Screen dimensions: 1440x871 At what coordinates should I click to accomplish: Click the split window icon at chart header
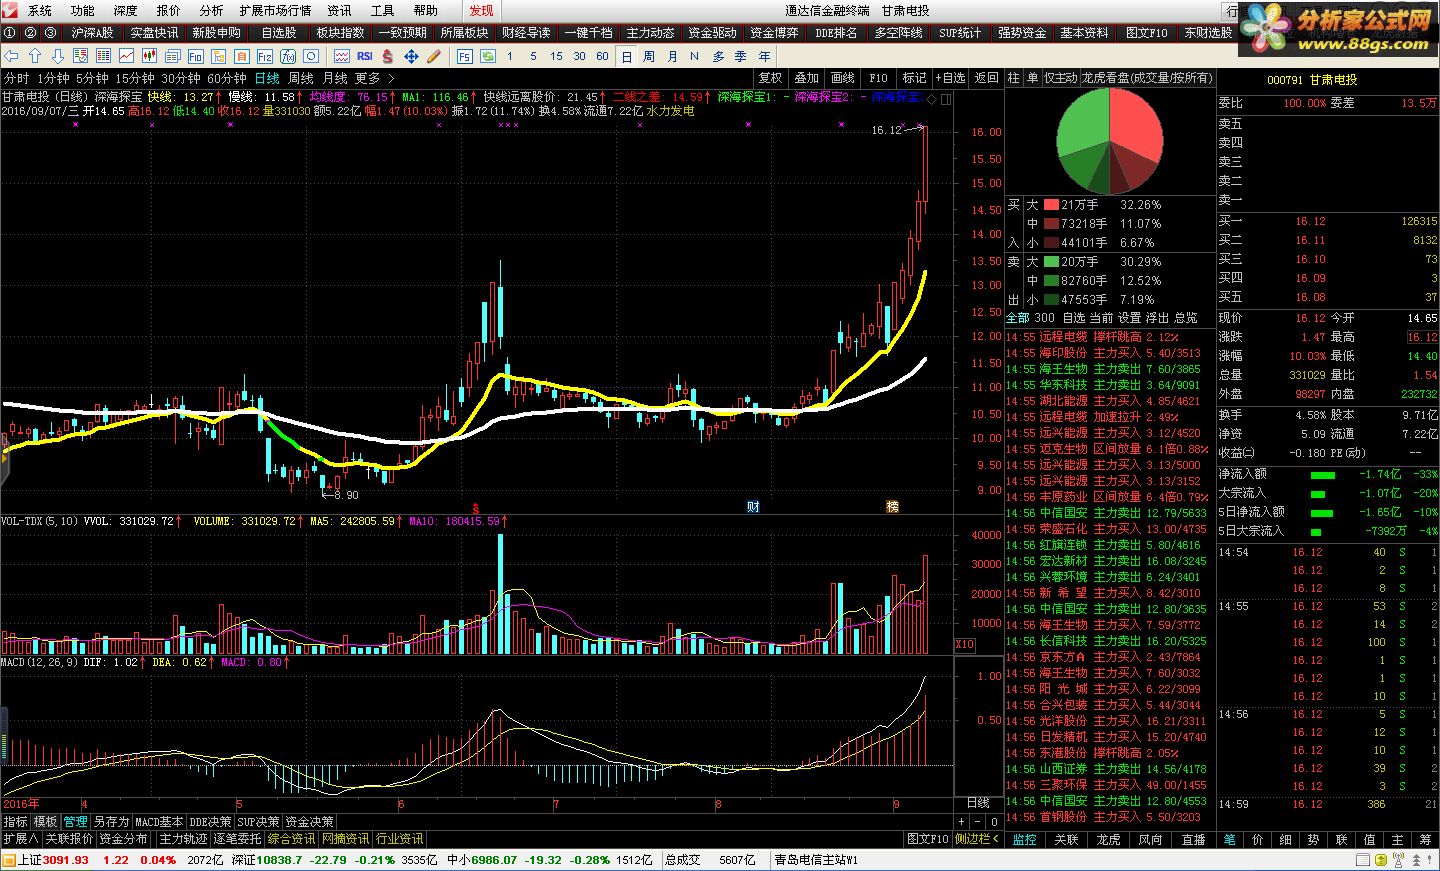click(946, 99)
